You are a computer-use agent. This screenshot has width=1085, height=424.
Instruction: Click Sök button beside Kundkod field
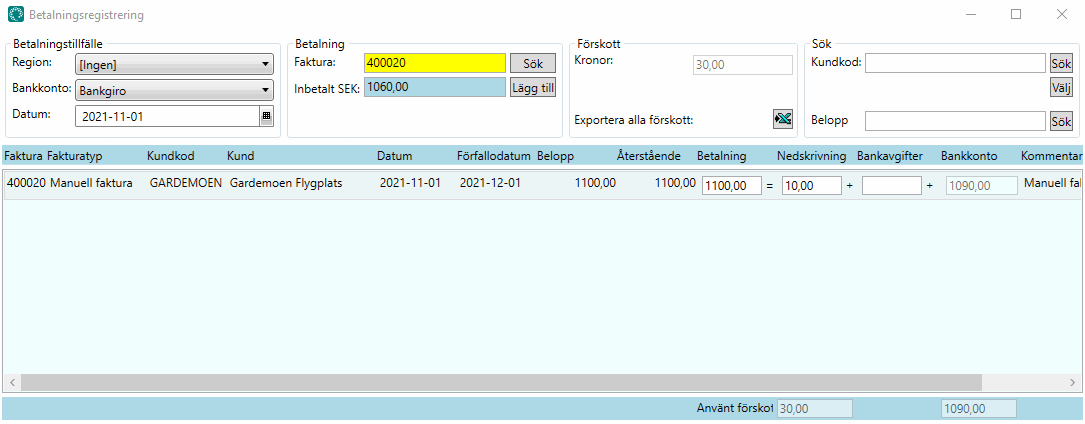pos(1061,63)
